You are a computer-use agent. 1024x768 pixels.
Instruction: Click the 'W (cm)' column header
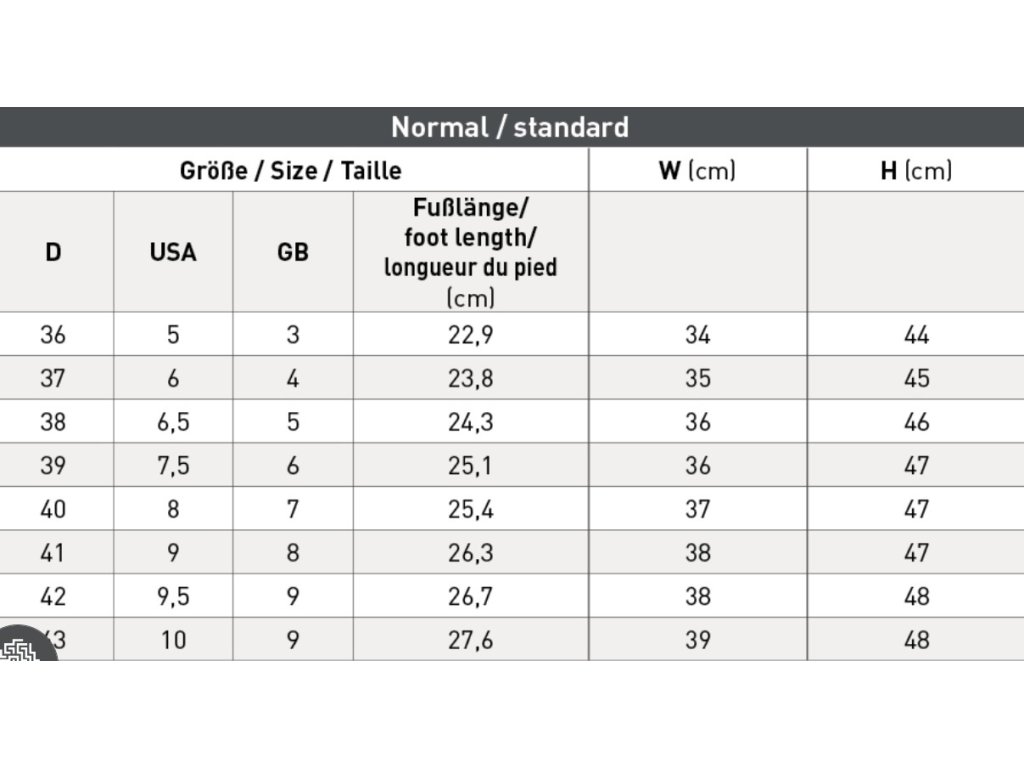697,170
